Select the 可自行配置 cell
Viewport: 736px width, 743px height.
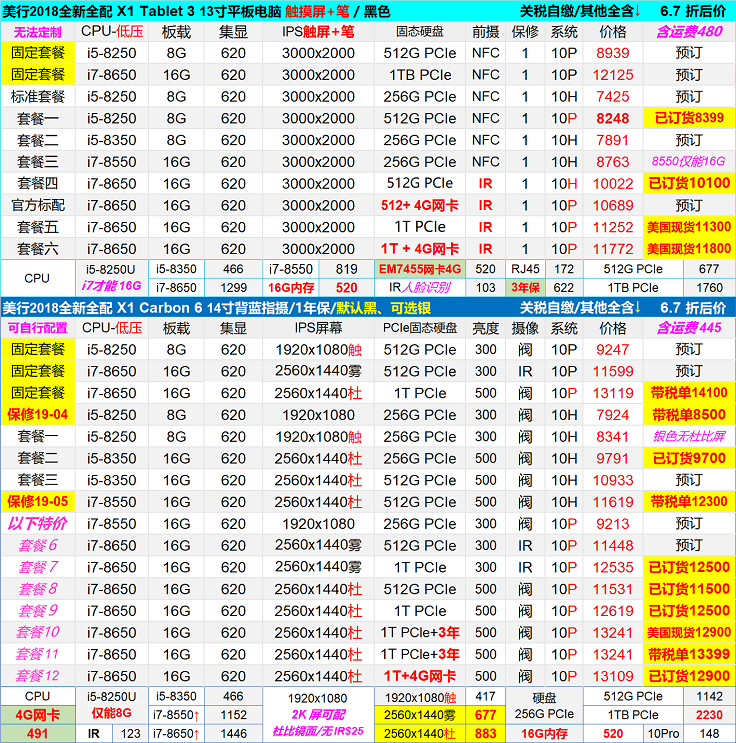click(x=37, y=327)
